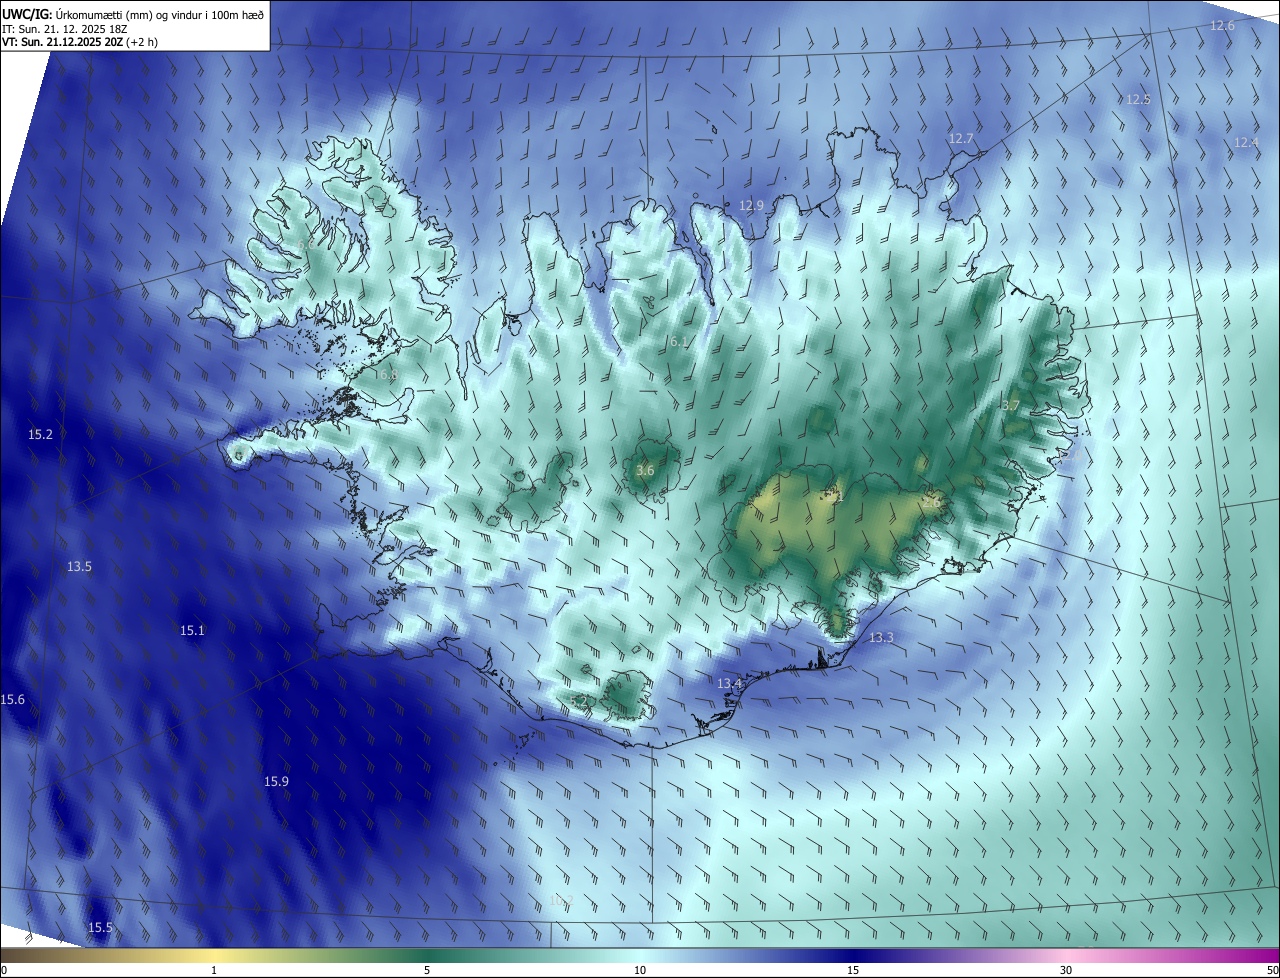Click the 15.5 value on the map
The image size is (1280, 978).
(x=100, y=927)
